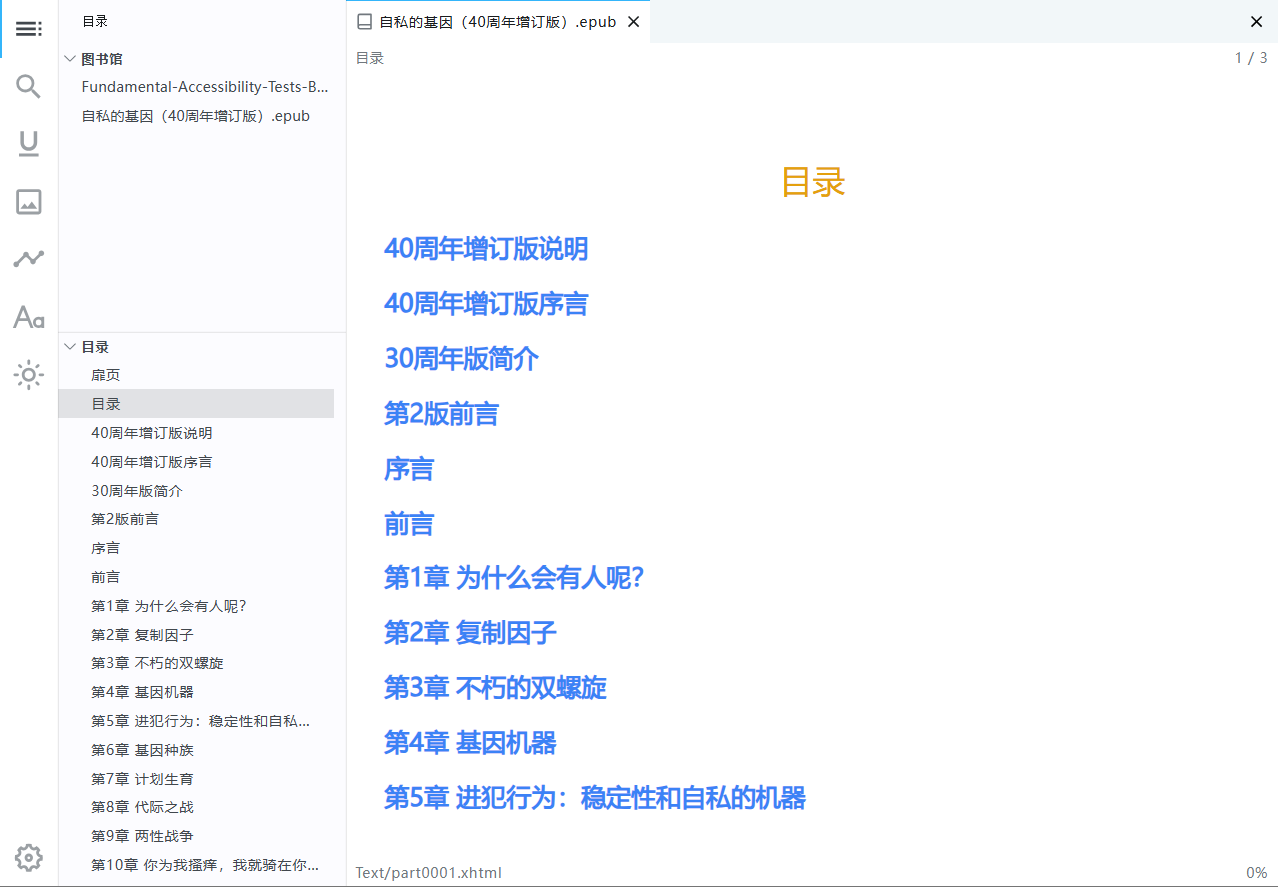The width and height of the screenshot is (1278, 887).
Task: Follow 第1章 为什么会有人呢 page link
Action: pyautogui.click(x=514, y=578)
